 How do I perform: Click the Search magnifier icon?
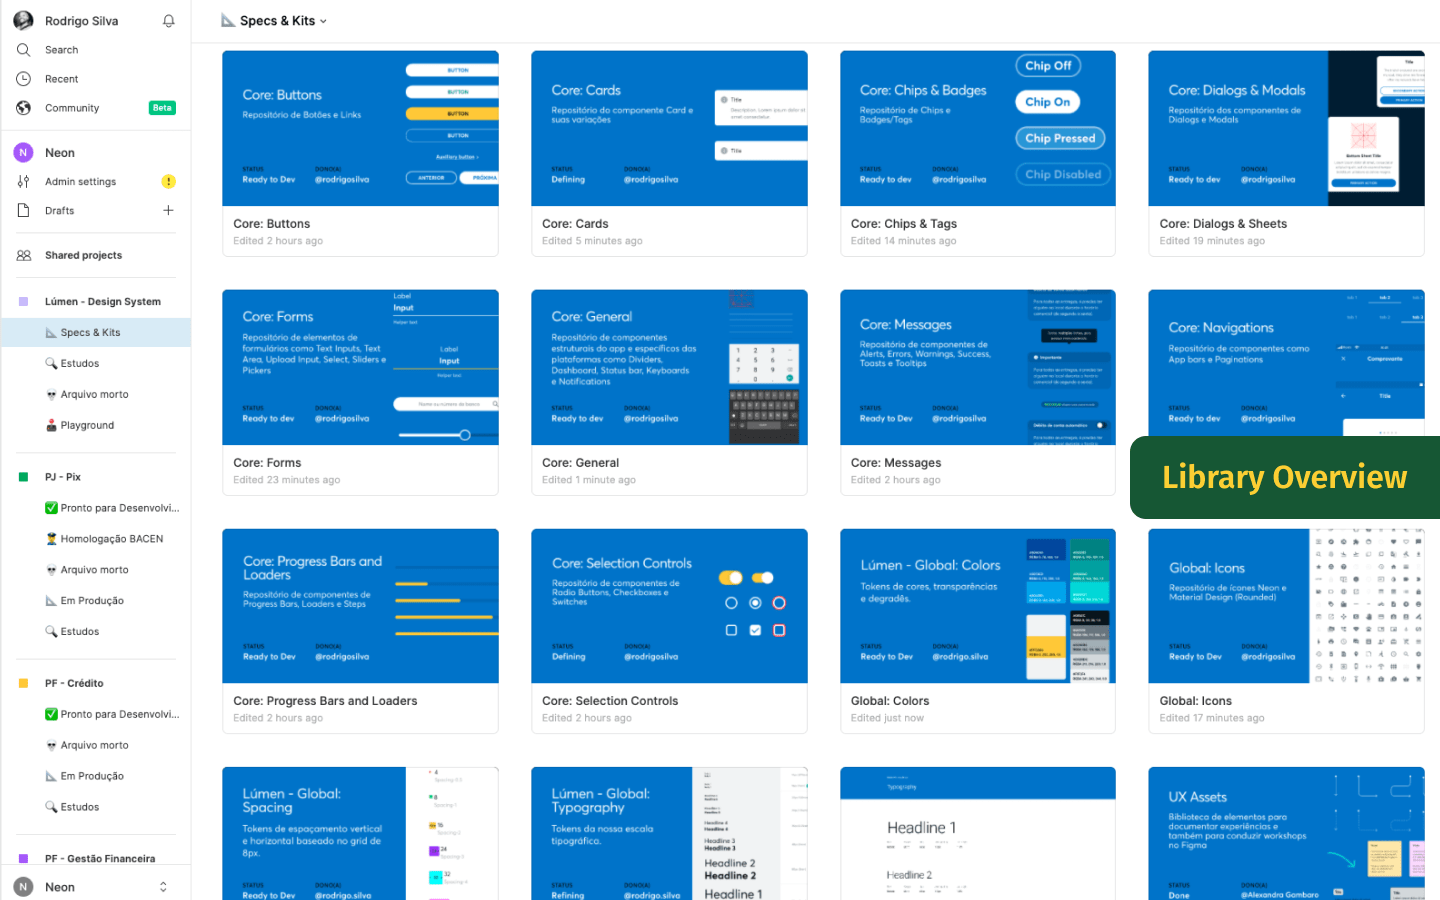(23, 50)
